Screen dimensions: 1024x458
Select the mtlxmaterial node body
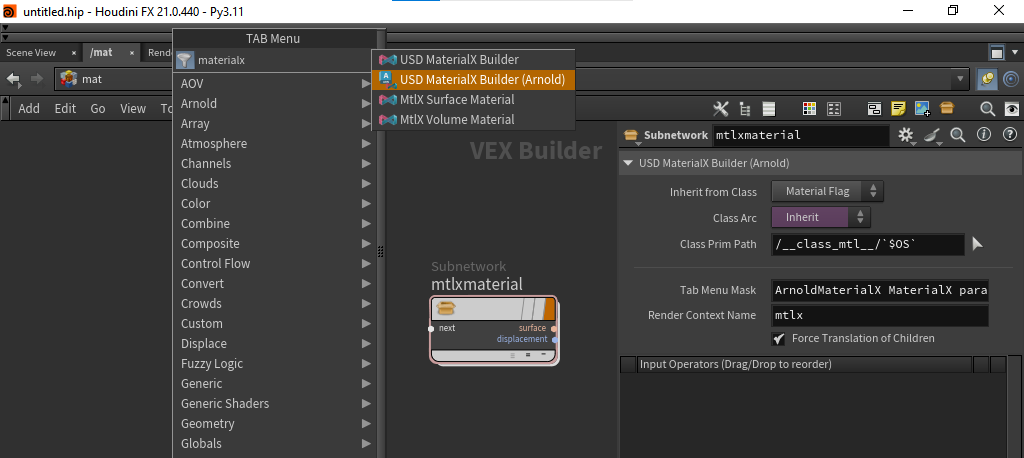click(x=493, y=330)
